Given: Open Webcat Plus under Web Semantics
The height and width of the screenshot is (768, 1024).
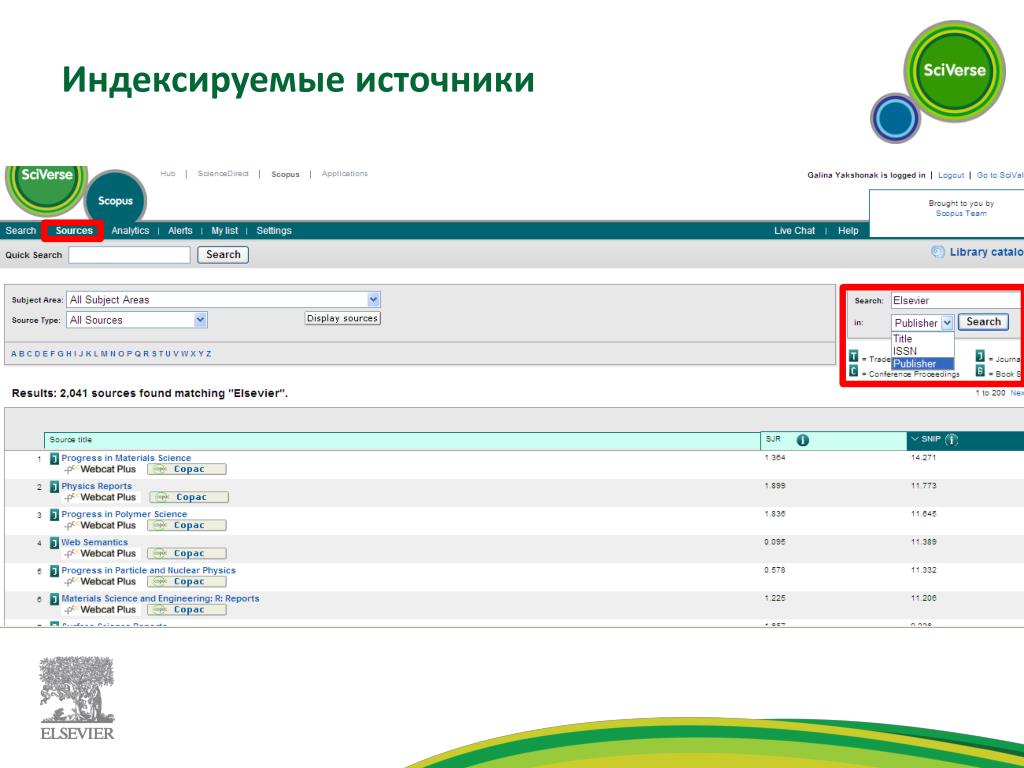Looking at the screenshot, I should pyautogui.click(x=101, y=553).
